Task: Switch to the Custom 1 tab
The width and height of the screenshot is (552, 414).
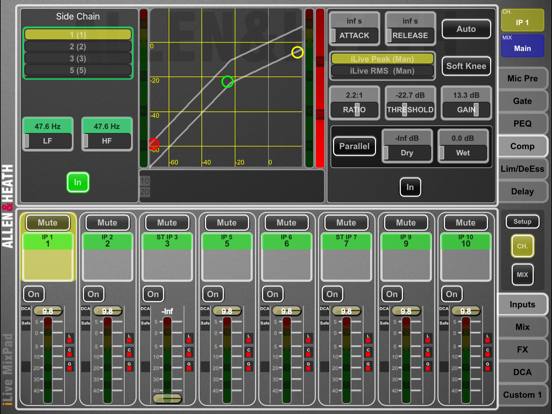Action: click(x=522, y=395)
